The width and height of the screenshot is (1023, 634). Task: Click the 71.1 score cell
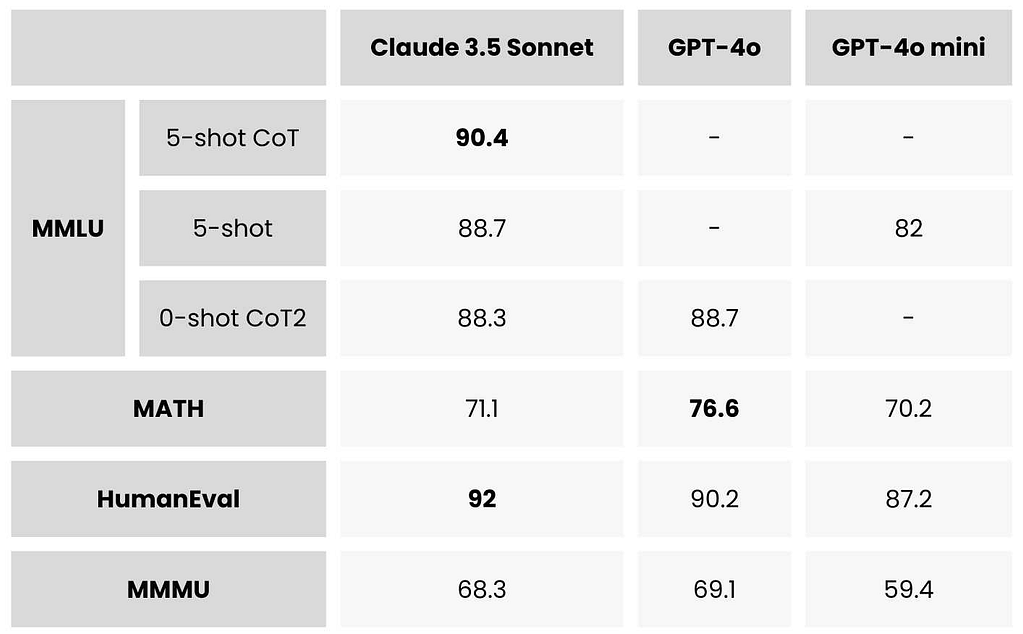pyautogui.click(x=481, y=408)
